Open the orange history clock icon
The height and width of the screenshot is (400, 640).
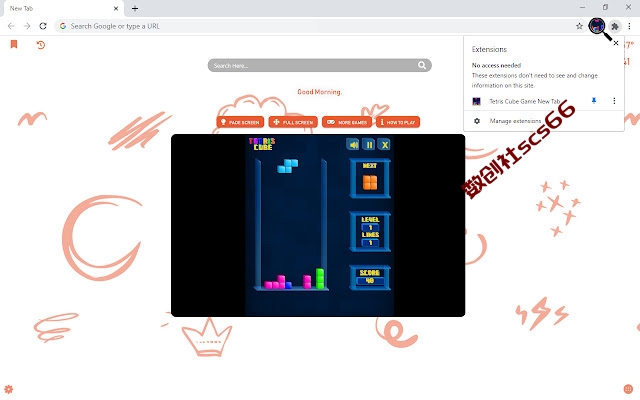point(40,44)
